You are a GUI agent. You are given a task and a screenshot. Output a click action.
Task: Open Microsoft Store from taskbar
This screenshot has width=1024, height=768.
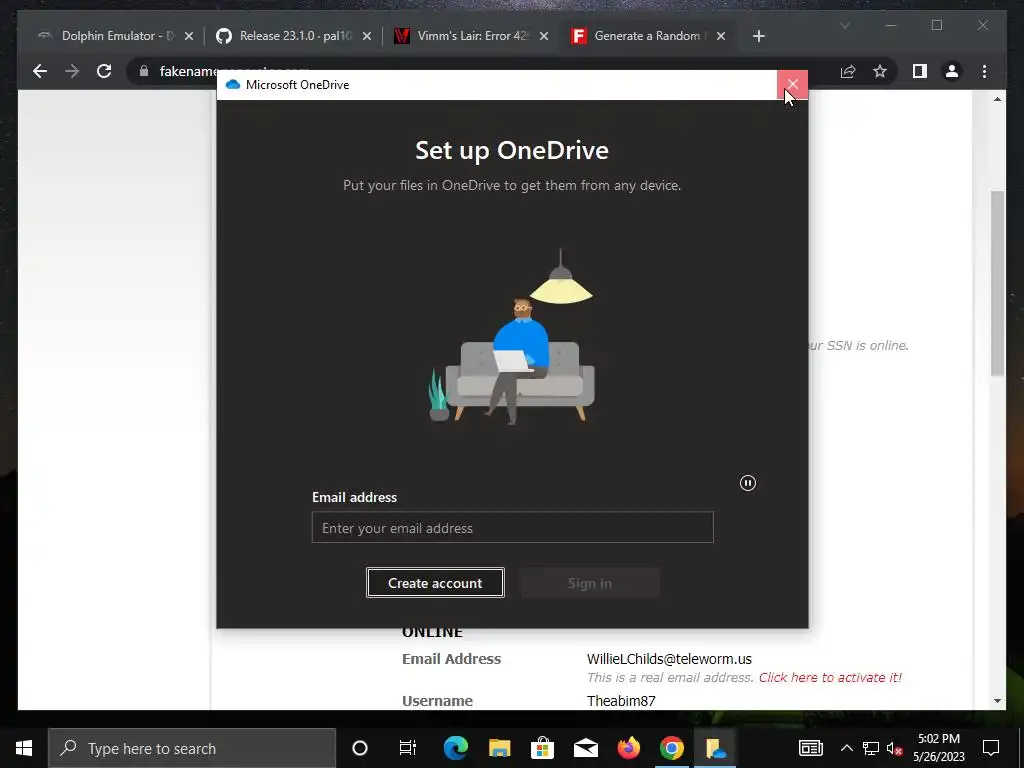tap(542, 748)
